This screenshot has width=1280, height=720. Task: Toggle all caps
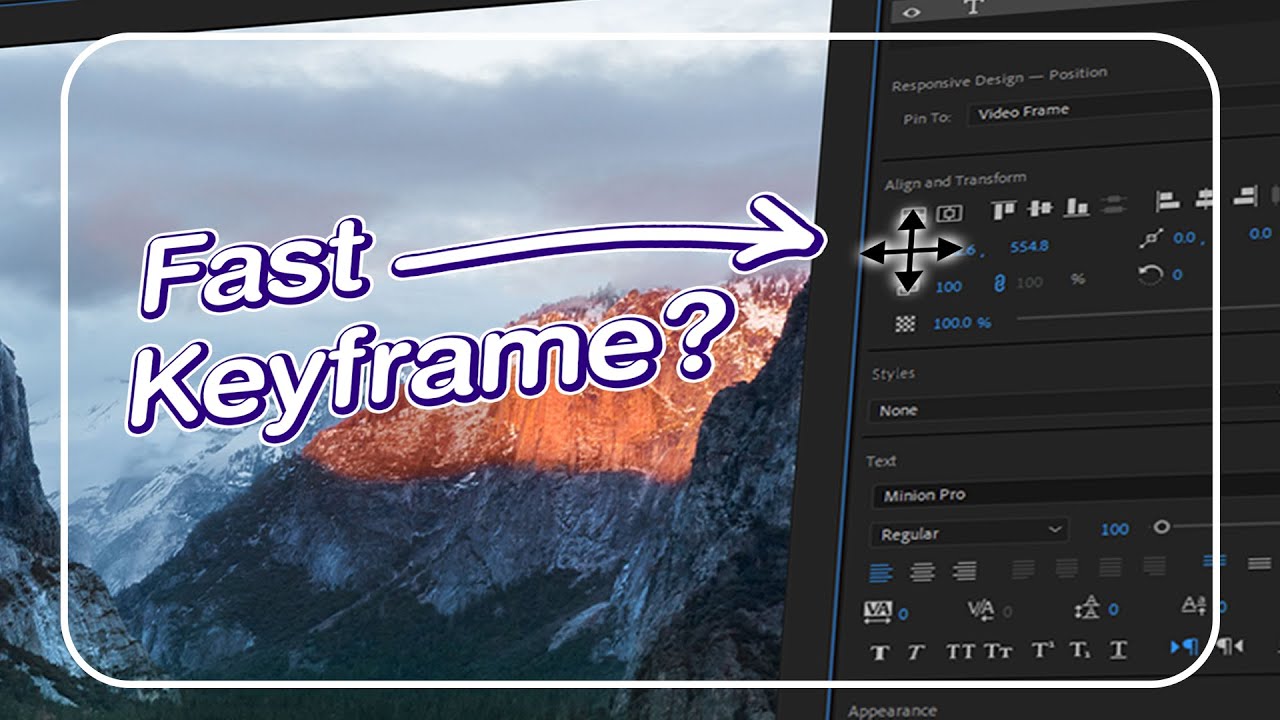click(x=960, y=652)
